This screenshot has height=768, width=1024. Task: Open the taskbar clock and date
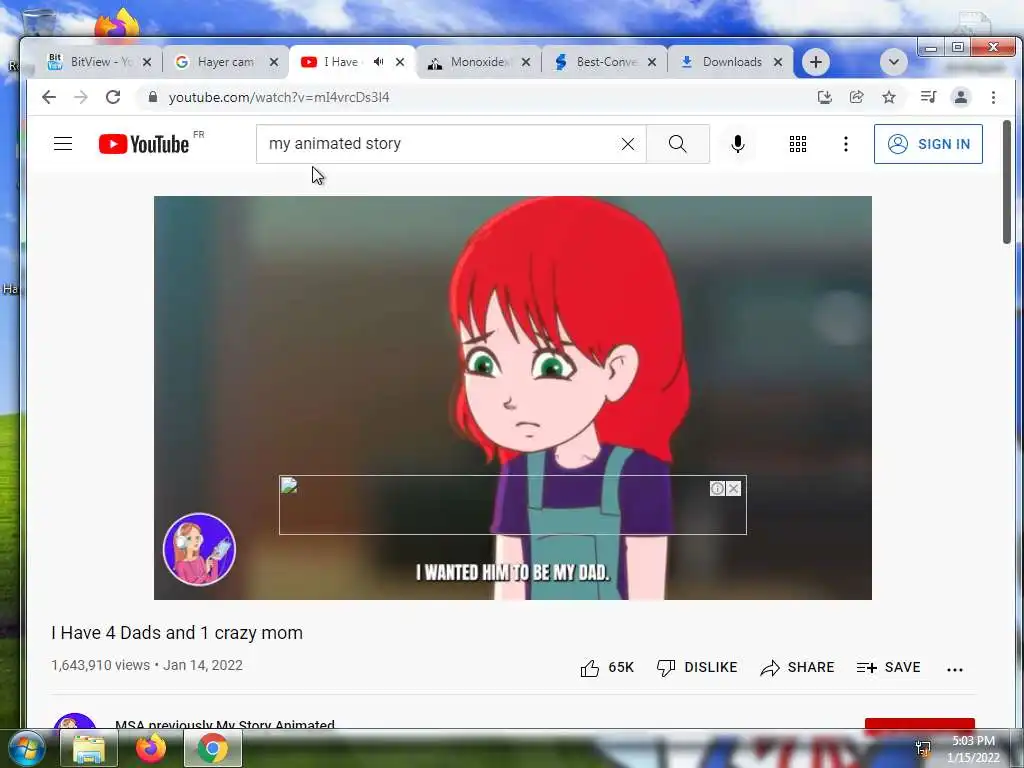coord(973,749)
